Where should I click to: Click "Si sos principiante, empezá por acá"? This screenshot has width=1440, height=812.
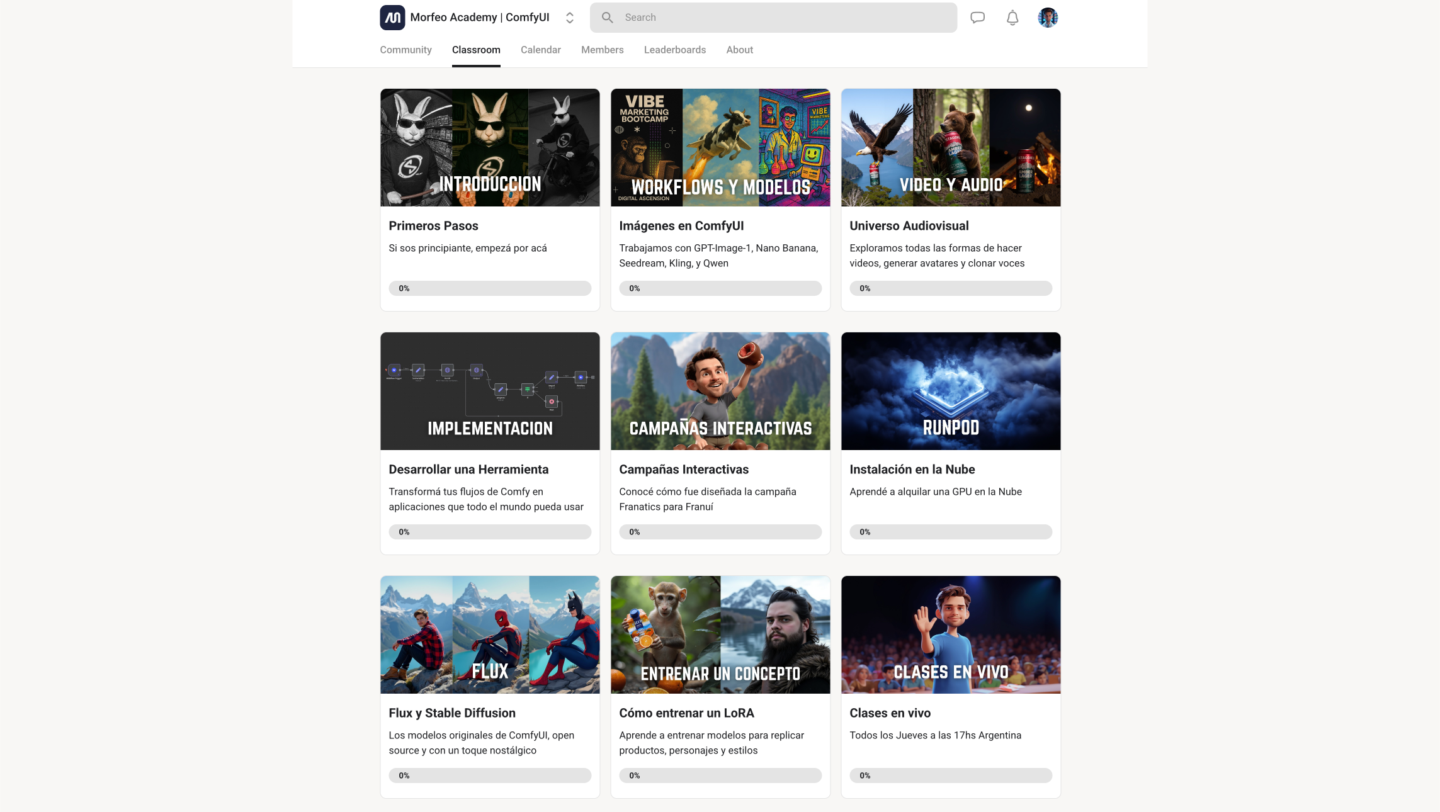tap(468, 248)
